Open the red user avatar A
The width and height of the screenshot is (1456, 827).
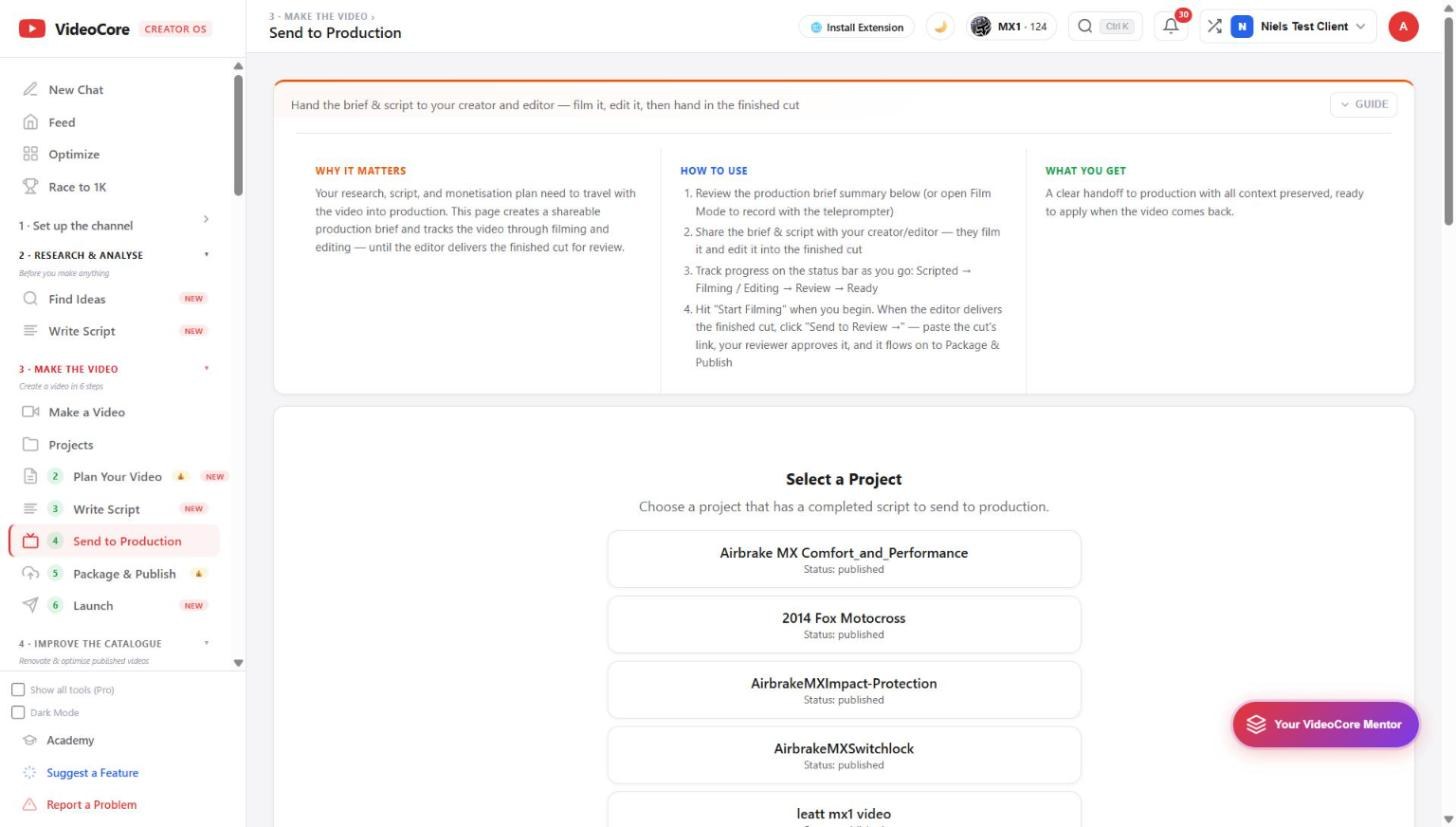pos(1403,27)
